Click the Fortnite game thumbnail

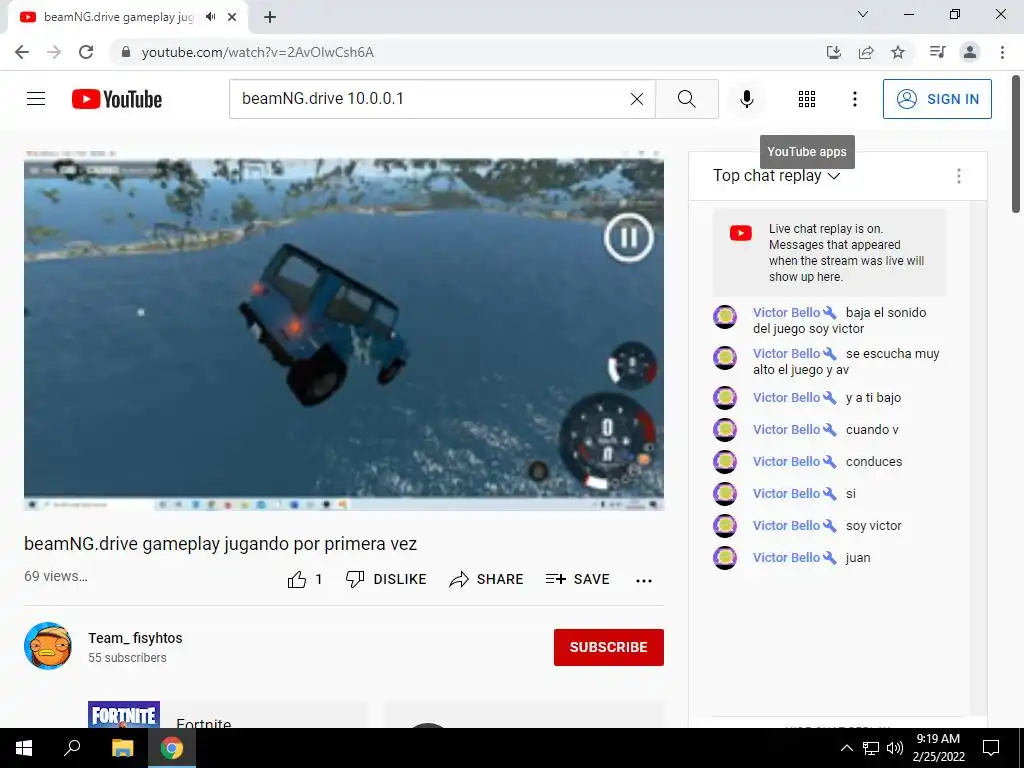pyautogui.click(x=124, y=714)
